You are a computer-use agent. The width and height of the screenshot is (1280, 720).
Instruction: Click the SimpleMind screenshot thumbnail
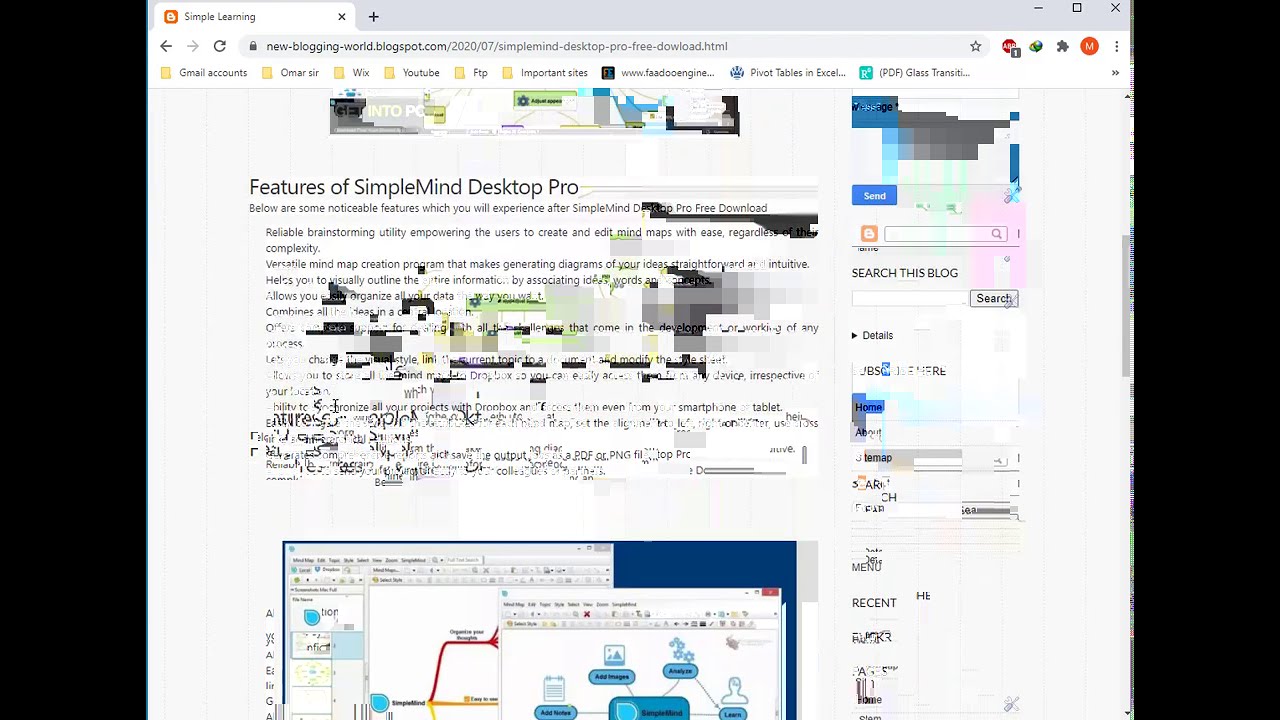(539, 630)
